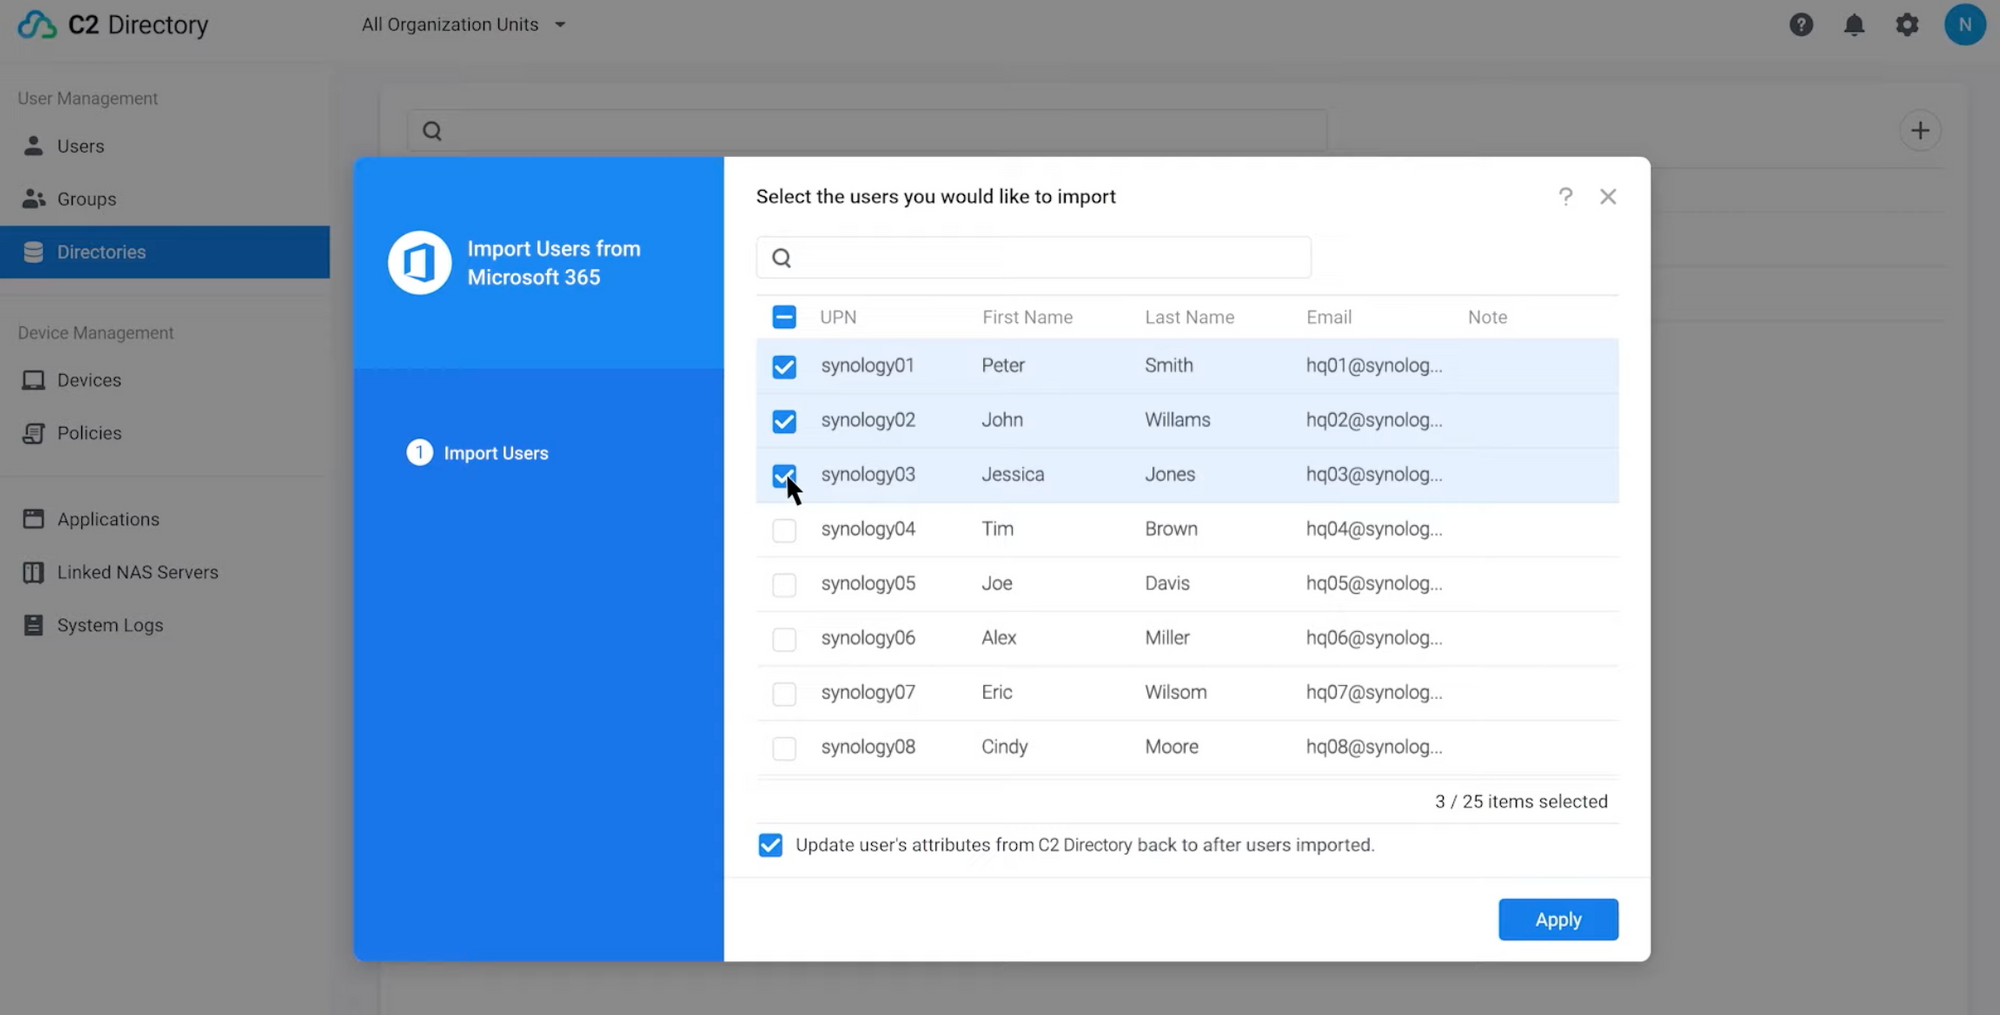Uncheck the synology02 row checkbox
The image size is (2000, 1015).
click(784, 421)
